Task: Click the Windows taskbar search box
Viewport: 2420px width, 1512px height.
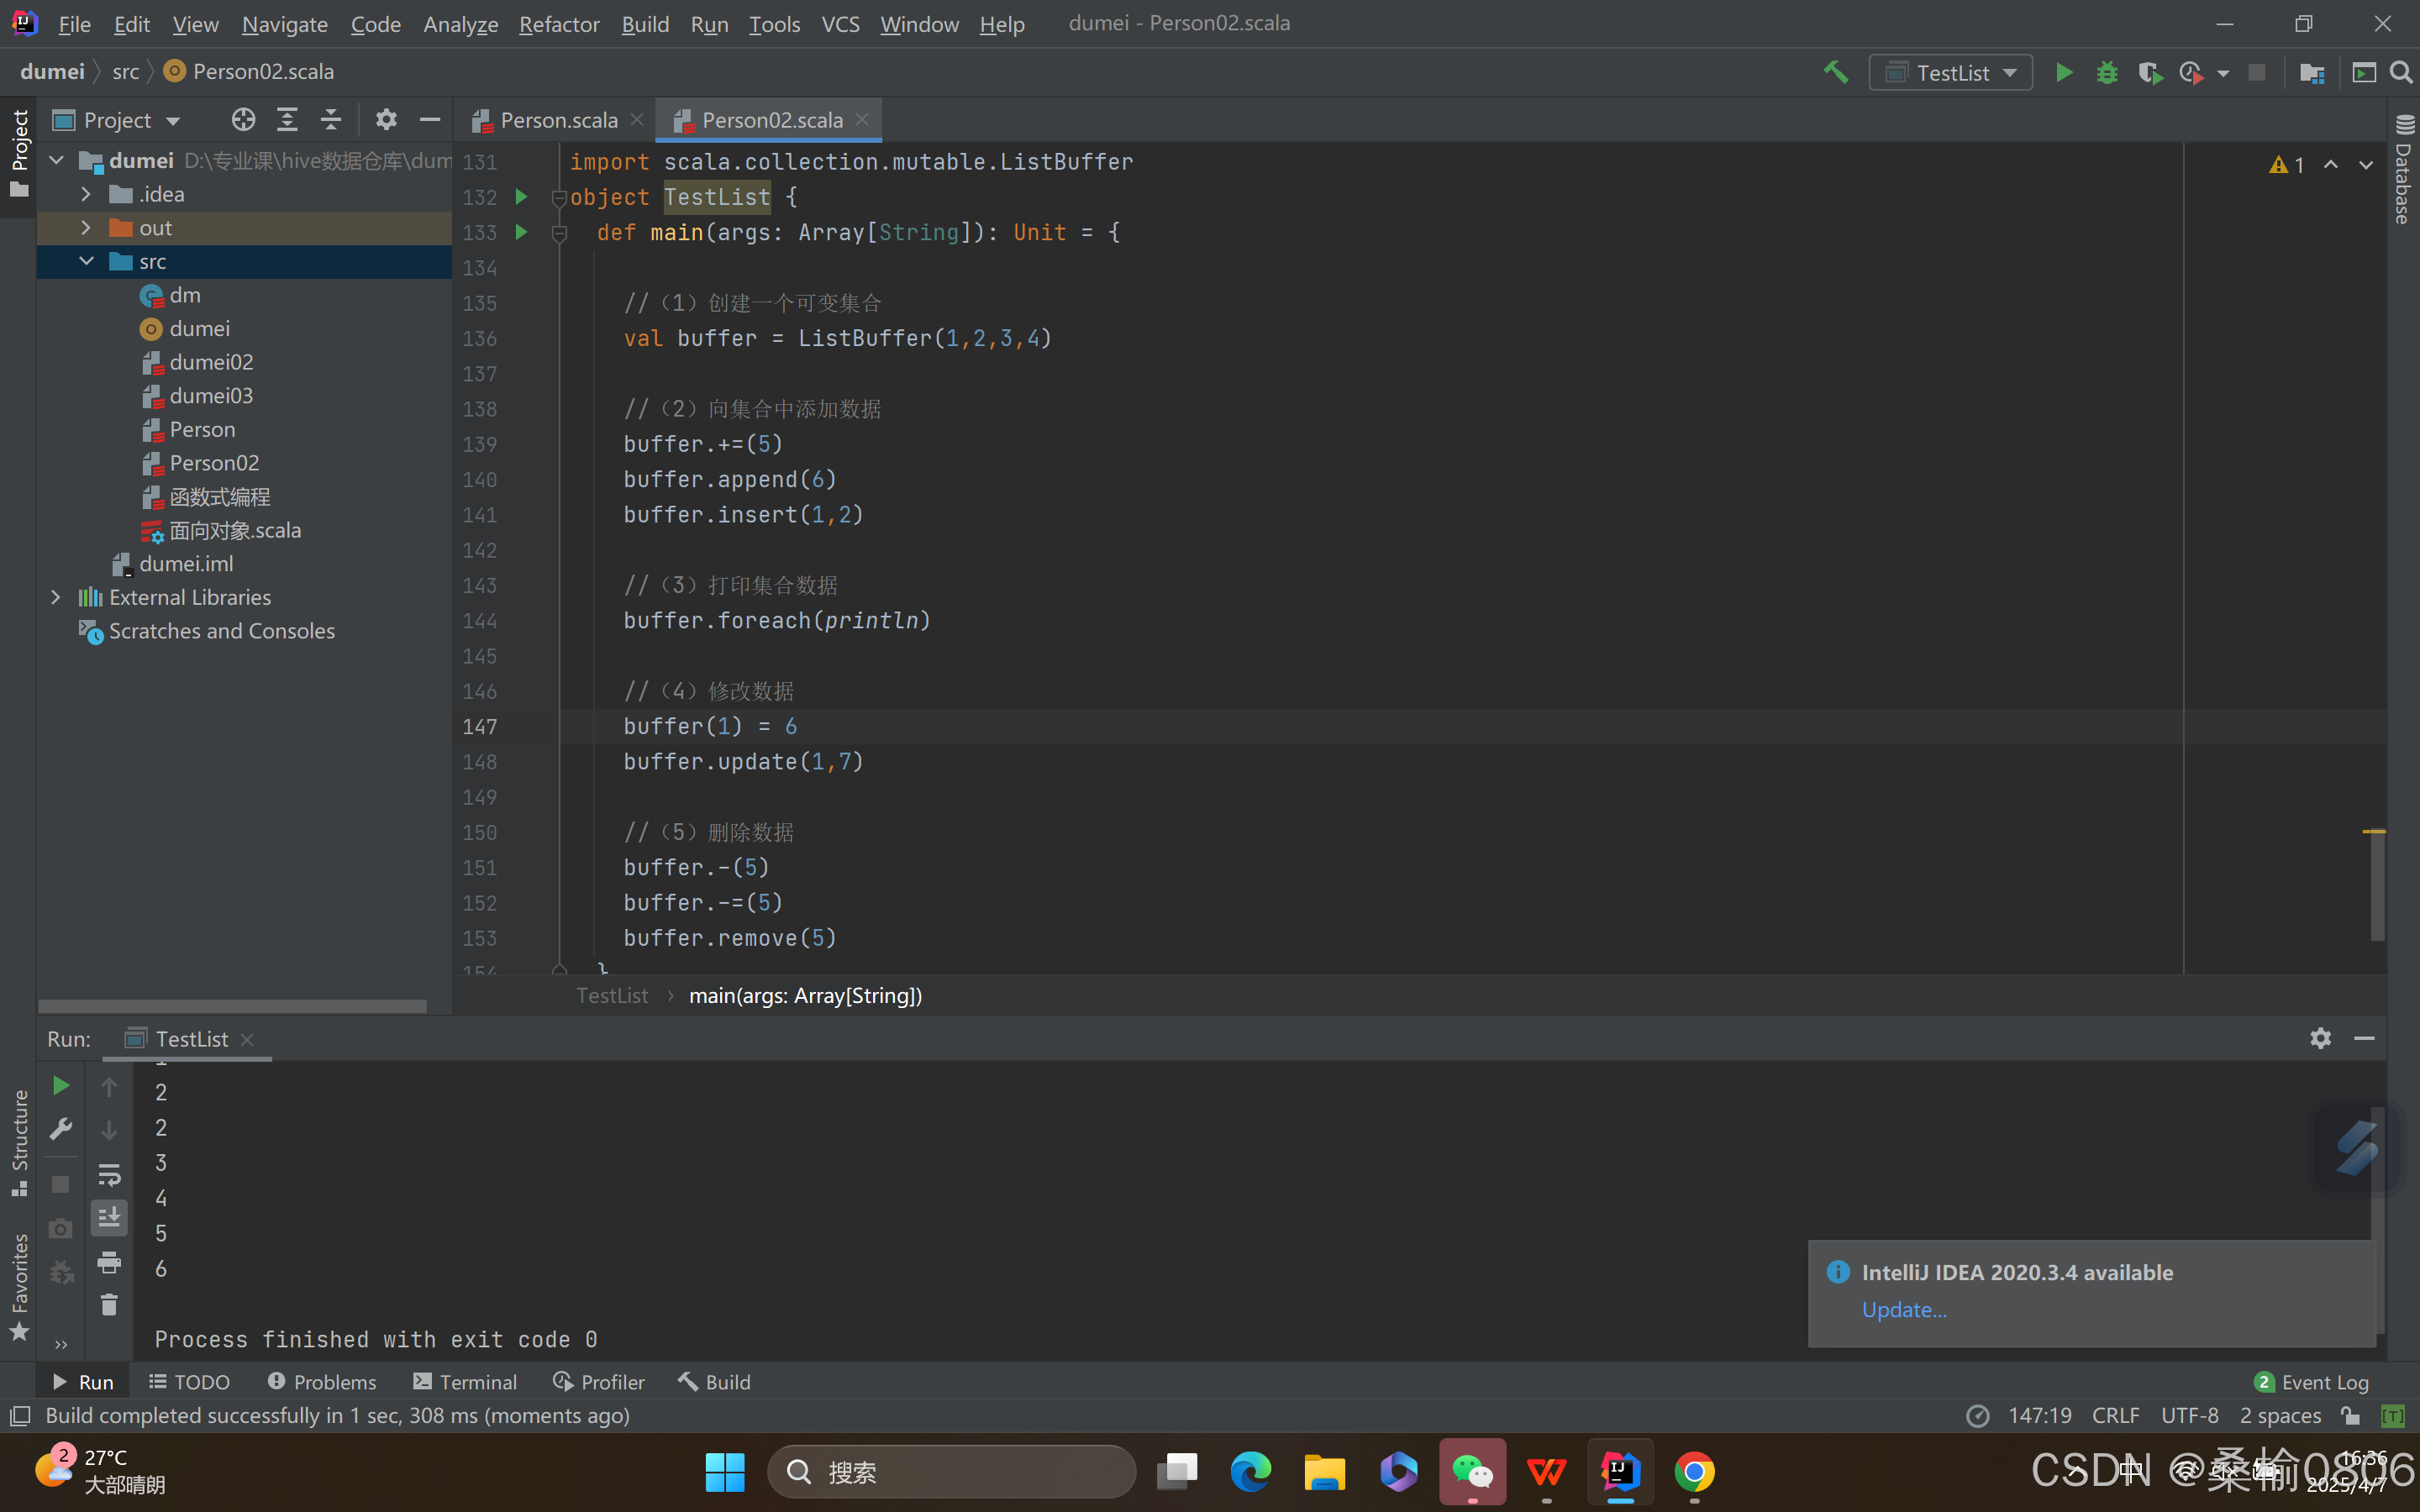Action: tap(951, 1471)
